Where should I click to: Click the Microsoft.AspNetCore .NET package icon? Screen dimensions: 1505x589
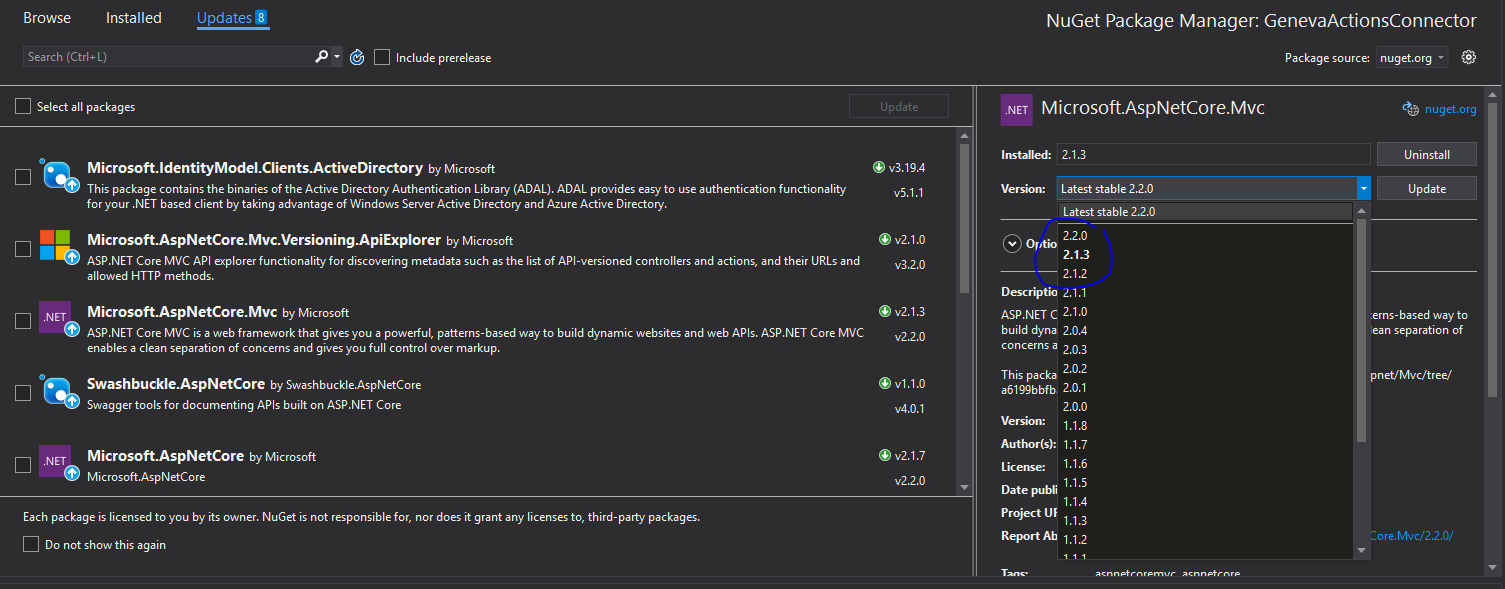[58, 463]
